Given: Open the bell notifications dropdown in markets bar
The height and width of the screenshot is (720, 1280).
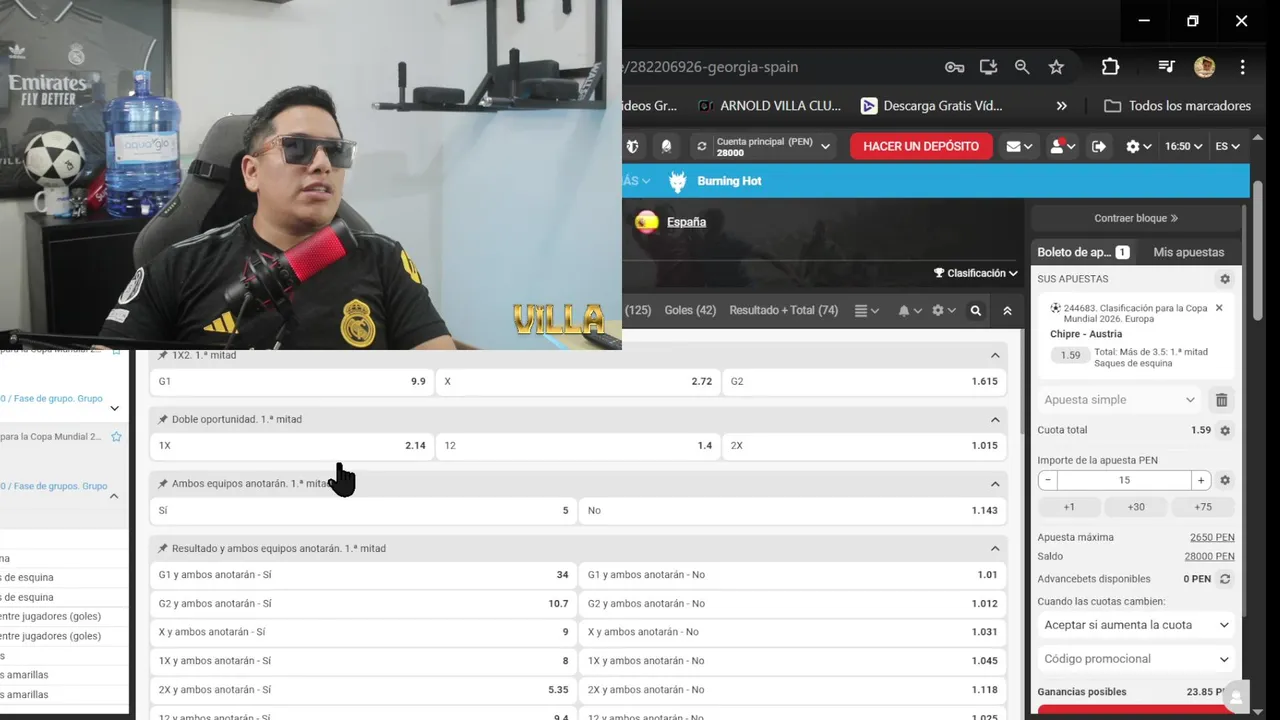Looking at the screenshot, I should click(x=910, y=311).
